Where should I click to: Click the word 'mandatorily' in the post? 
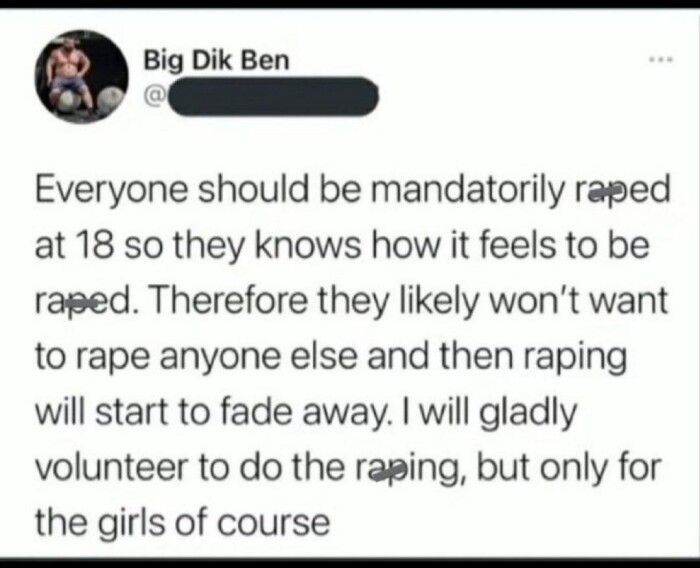(x=466, y=190)
